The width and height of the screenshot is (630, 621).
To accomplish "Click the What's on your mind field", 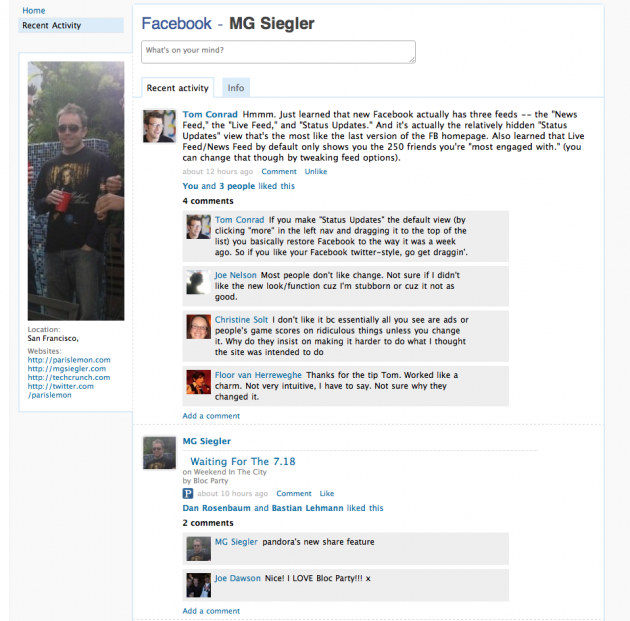I will [278, 52].
